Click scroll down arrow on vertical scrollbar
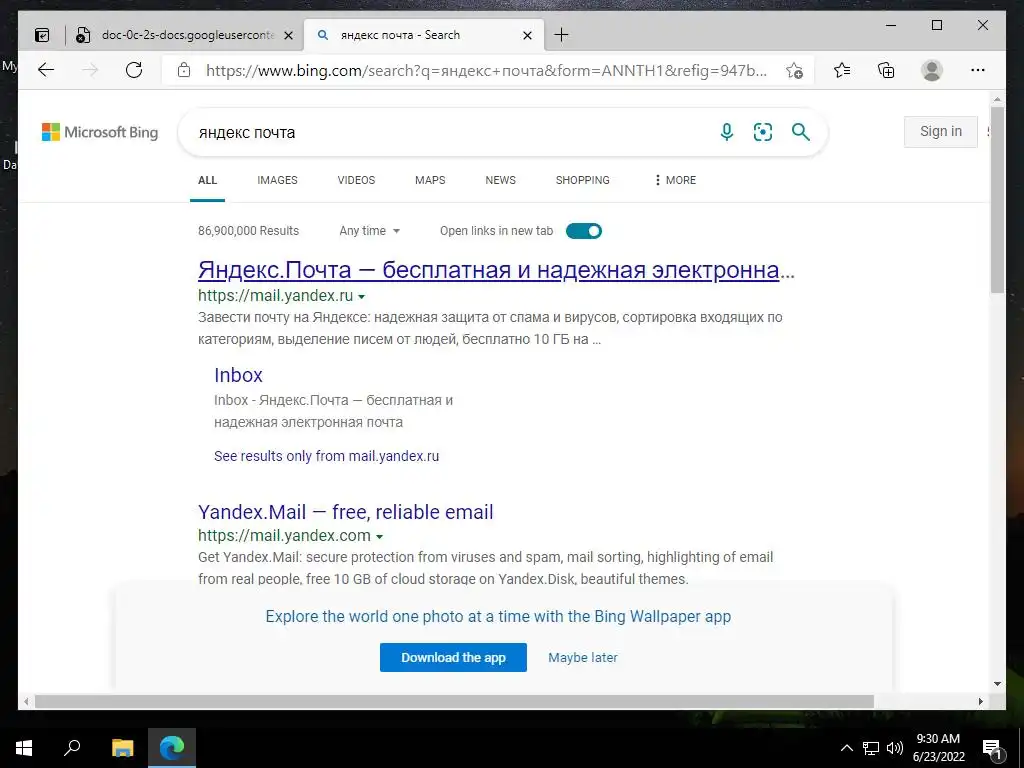 coord(997,684)
